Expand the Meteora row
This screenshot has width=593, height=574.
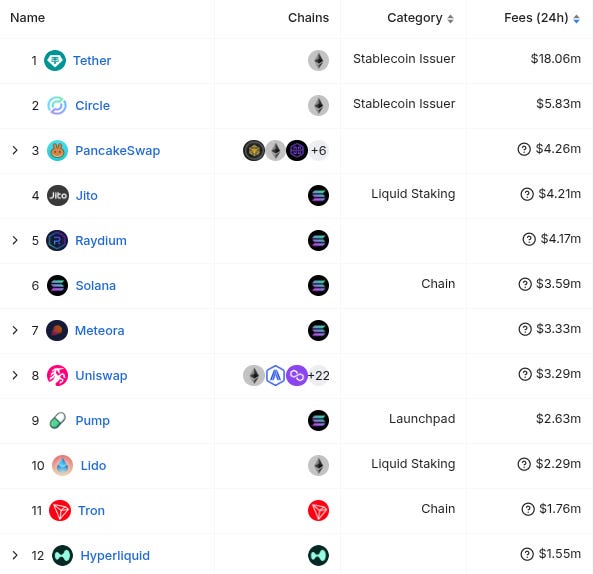click(x=15, y=330)
